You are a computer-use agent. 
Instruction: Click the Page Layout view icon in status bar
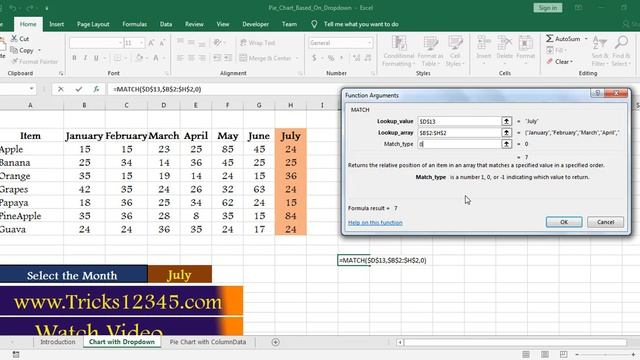coord(544,354)
